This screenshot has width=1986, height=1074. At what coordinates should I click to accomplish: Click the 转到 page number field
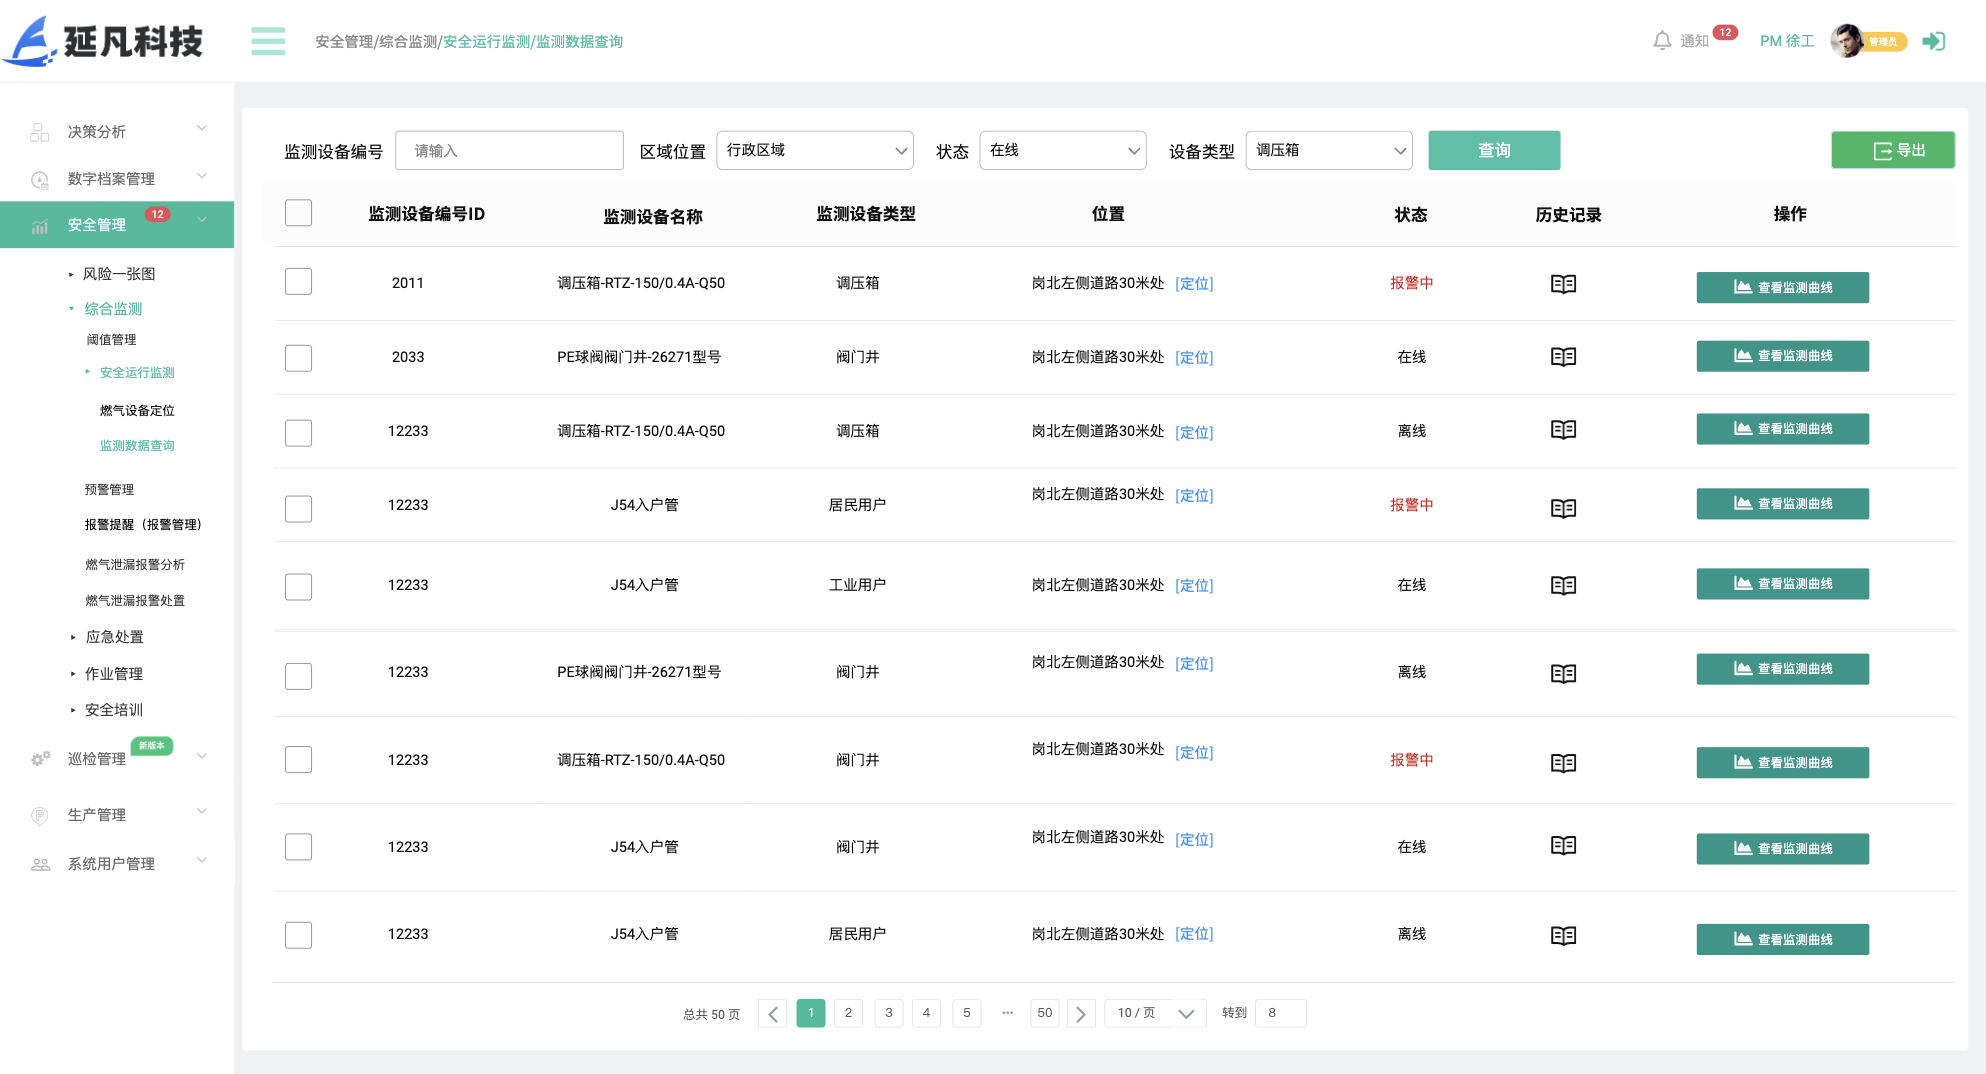[1280, 1013]
